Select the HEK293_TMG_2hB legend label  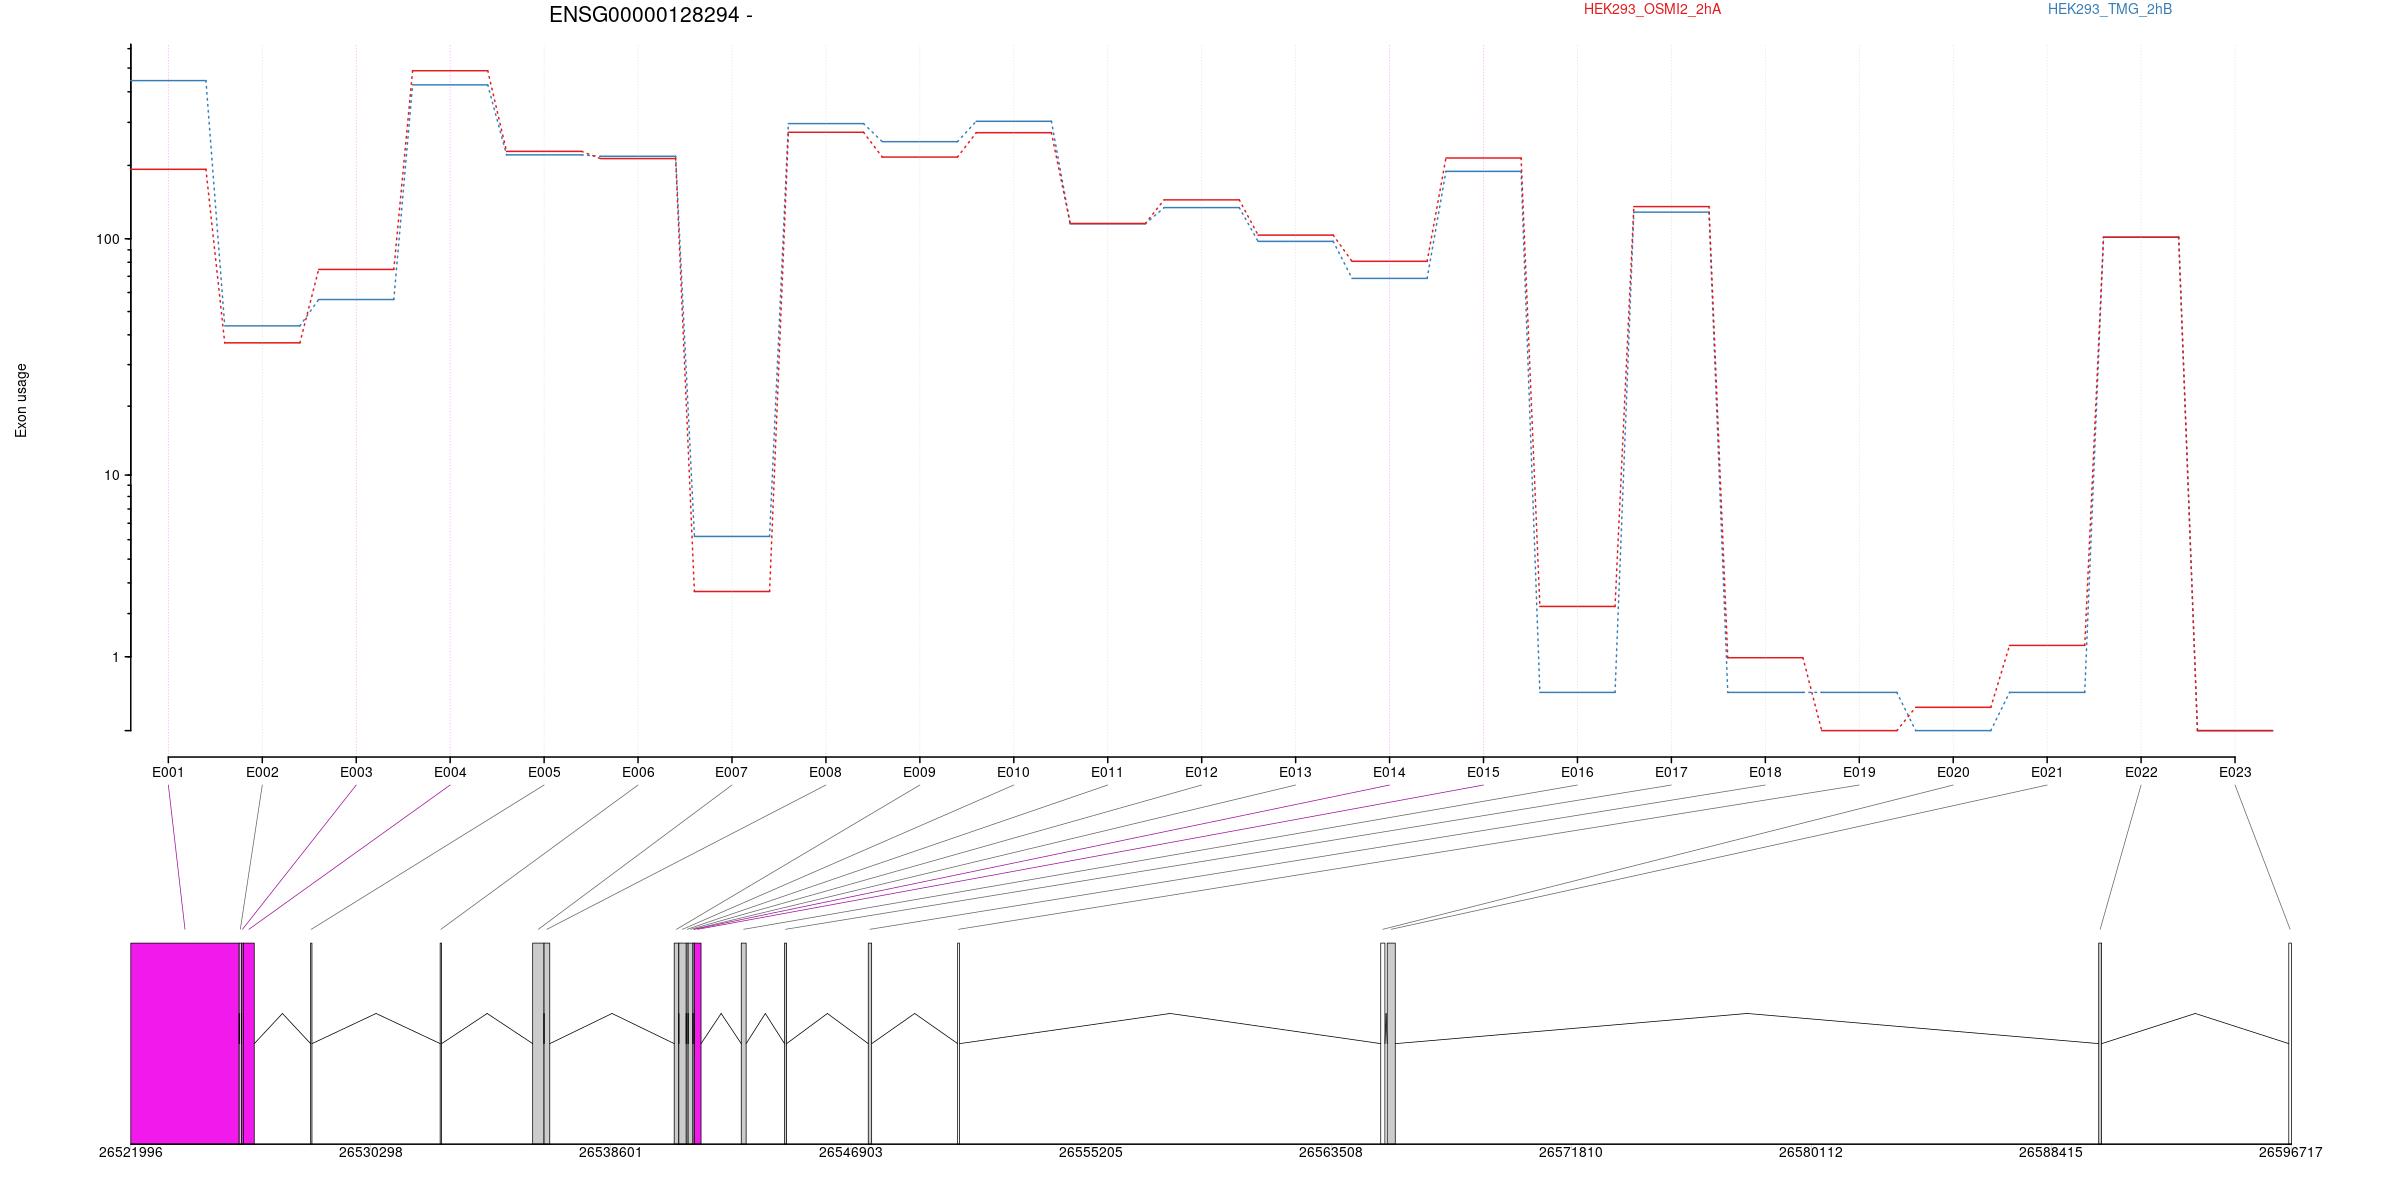pyautogui.click(x=2110, y=9)
